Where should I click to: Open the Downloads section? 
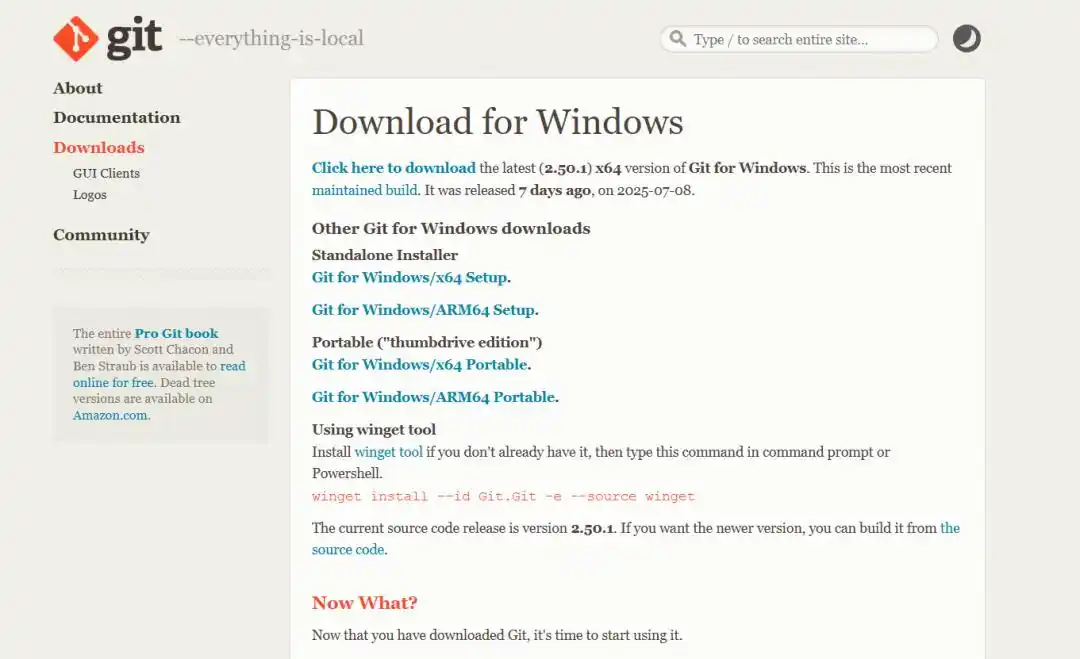(99, 147)
